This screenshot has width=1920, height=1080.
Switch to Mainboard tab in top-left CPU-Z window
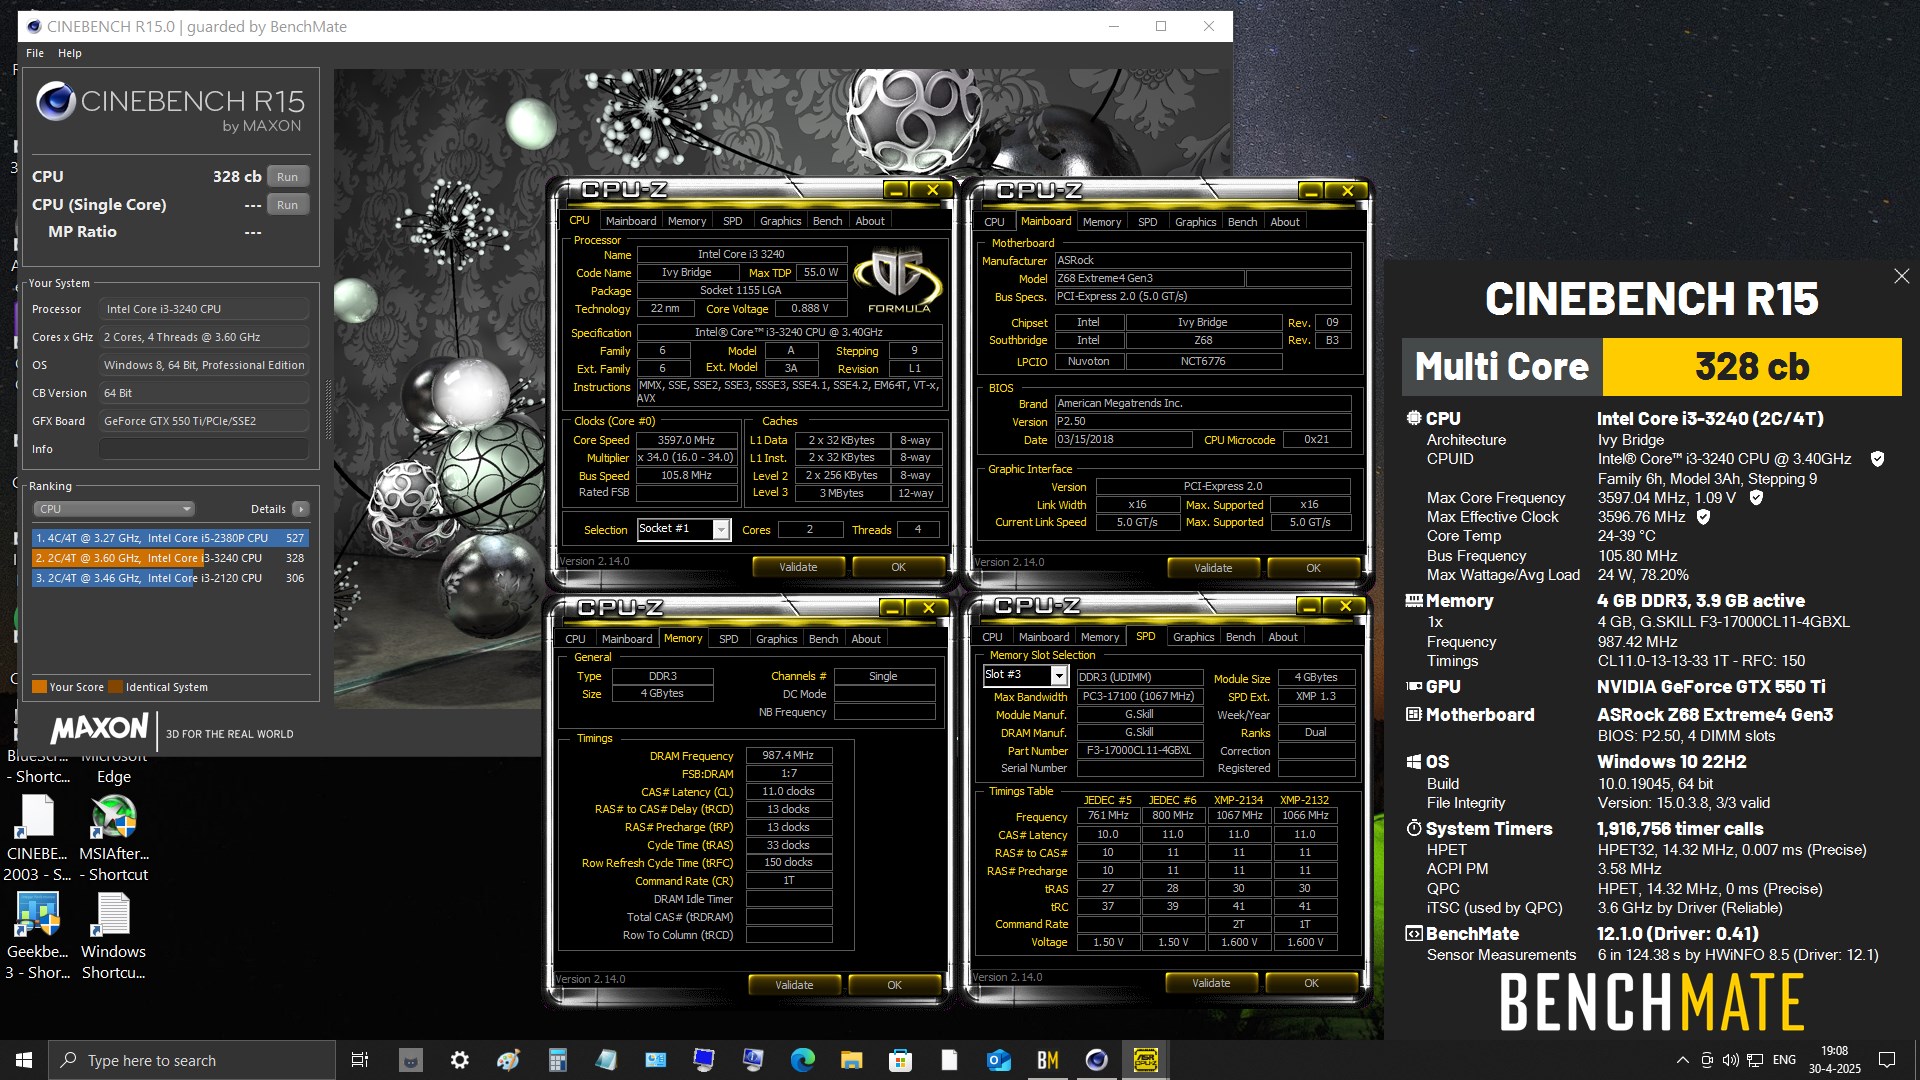coord(631,221)
